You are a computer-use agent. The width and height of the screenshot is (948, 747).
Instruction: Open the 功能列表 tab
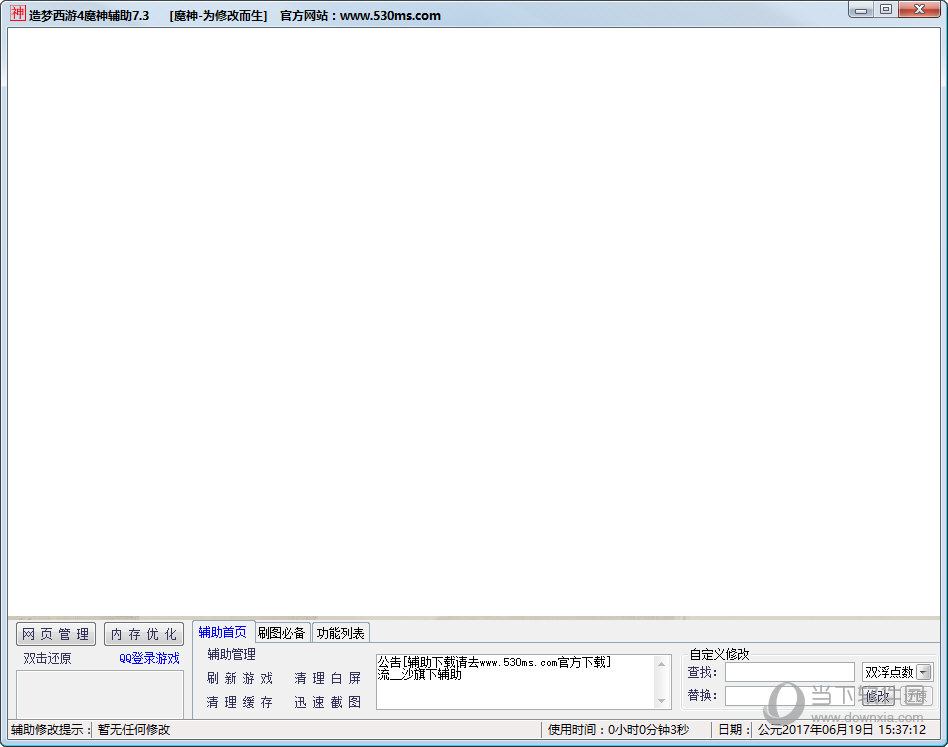[340, 633]
